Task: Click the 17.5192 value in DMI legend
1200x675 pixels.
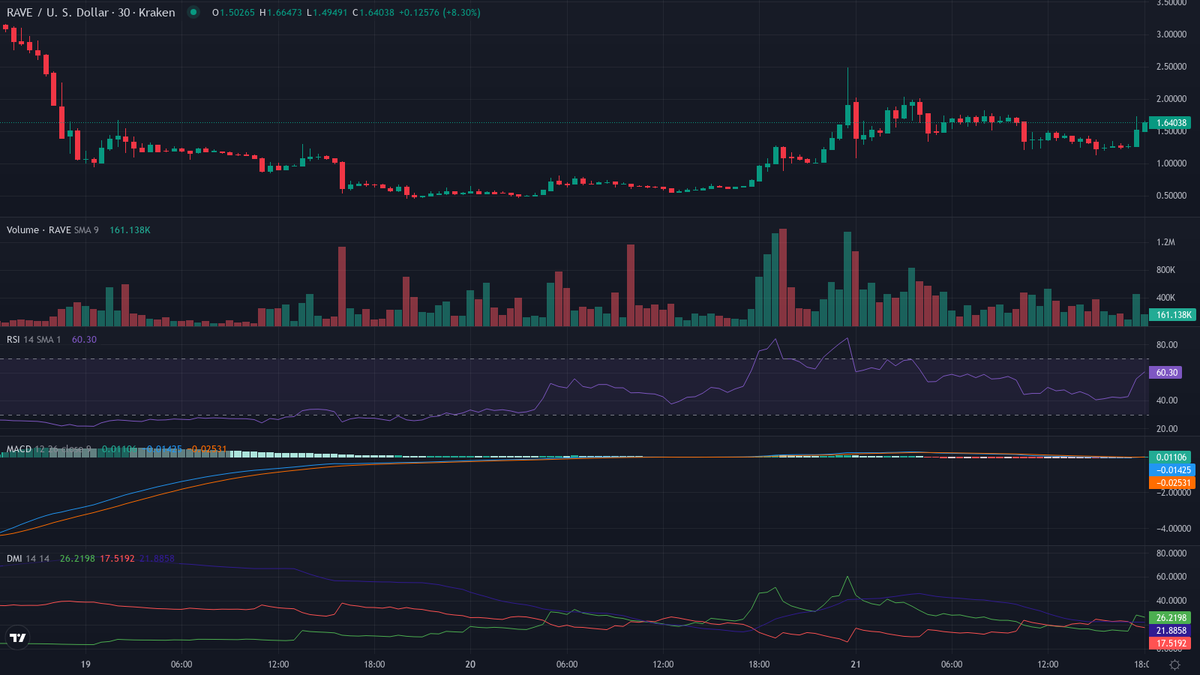Action: 118,559
